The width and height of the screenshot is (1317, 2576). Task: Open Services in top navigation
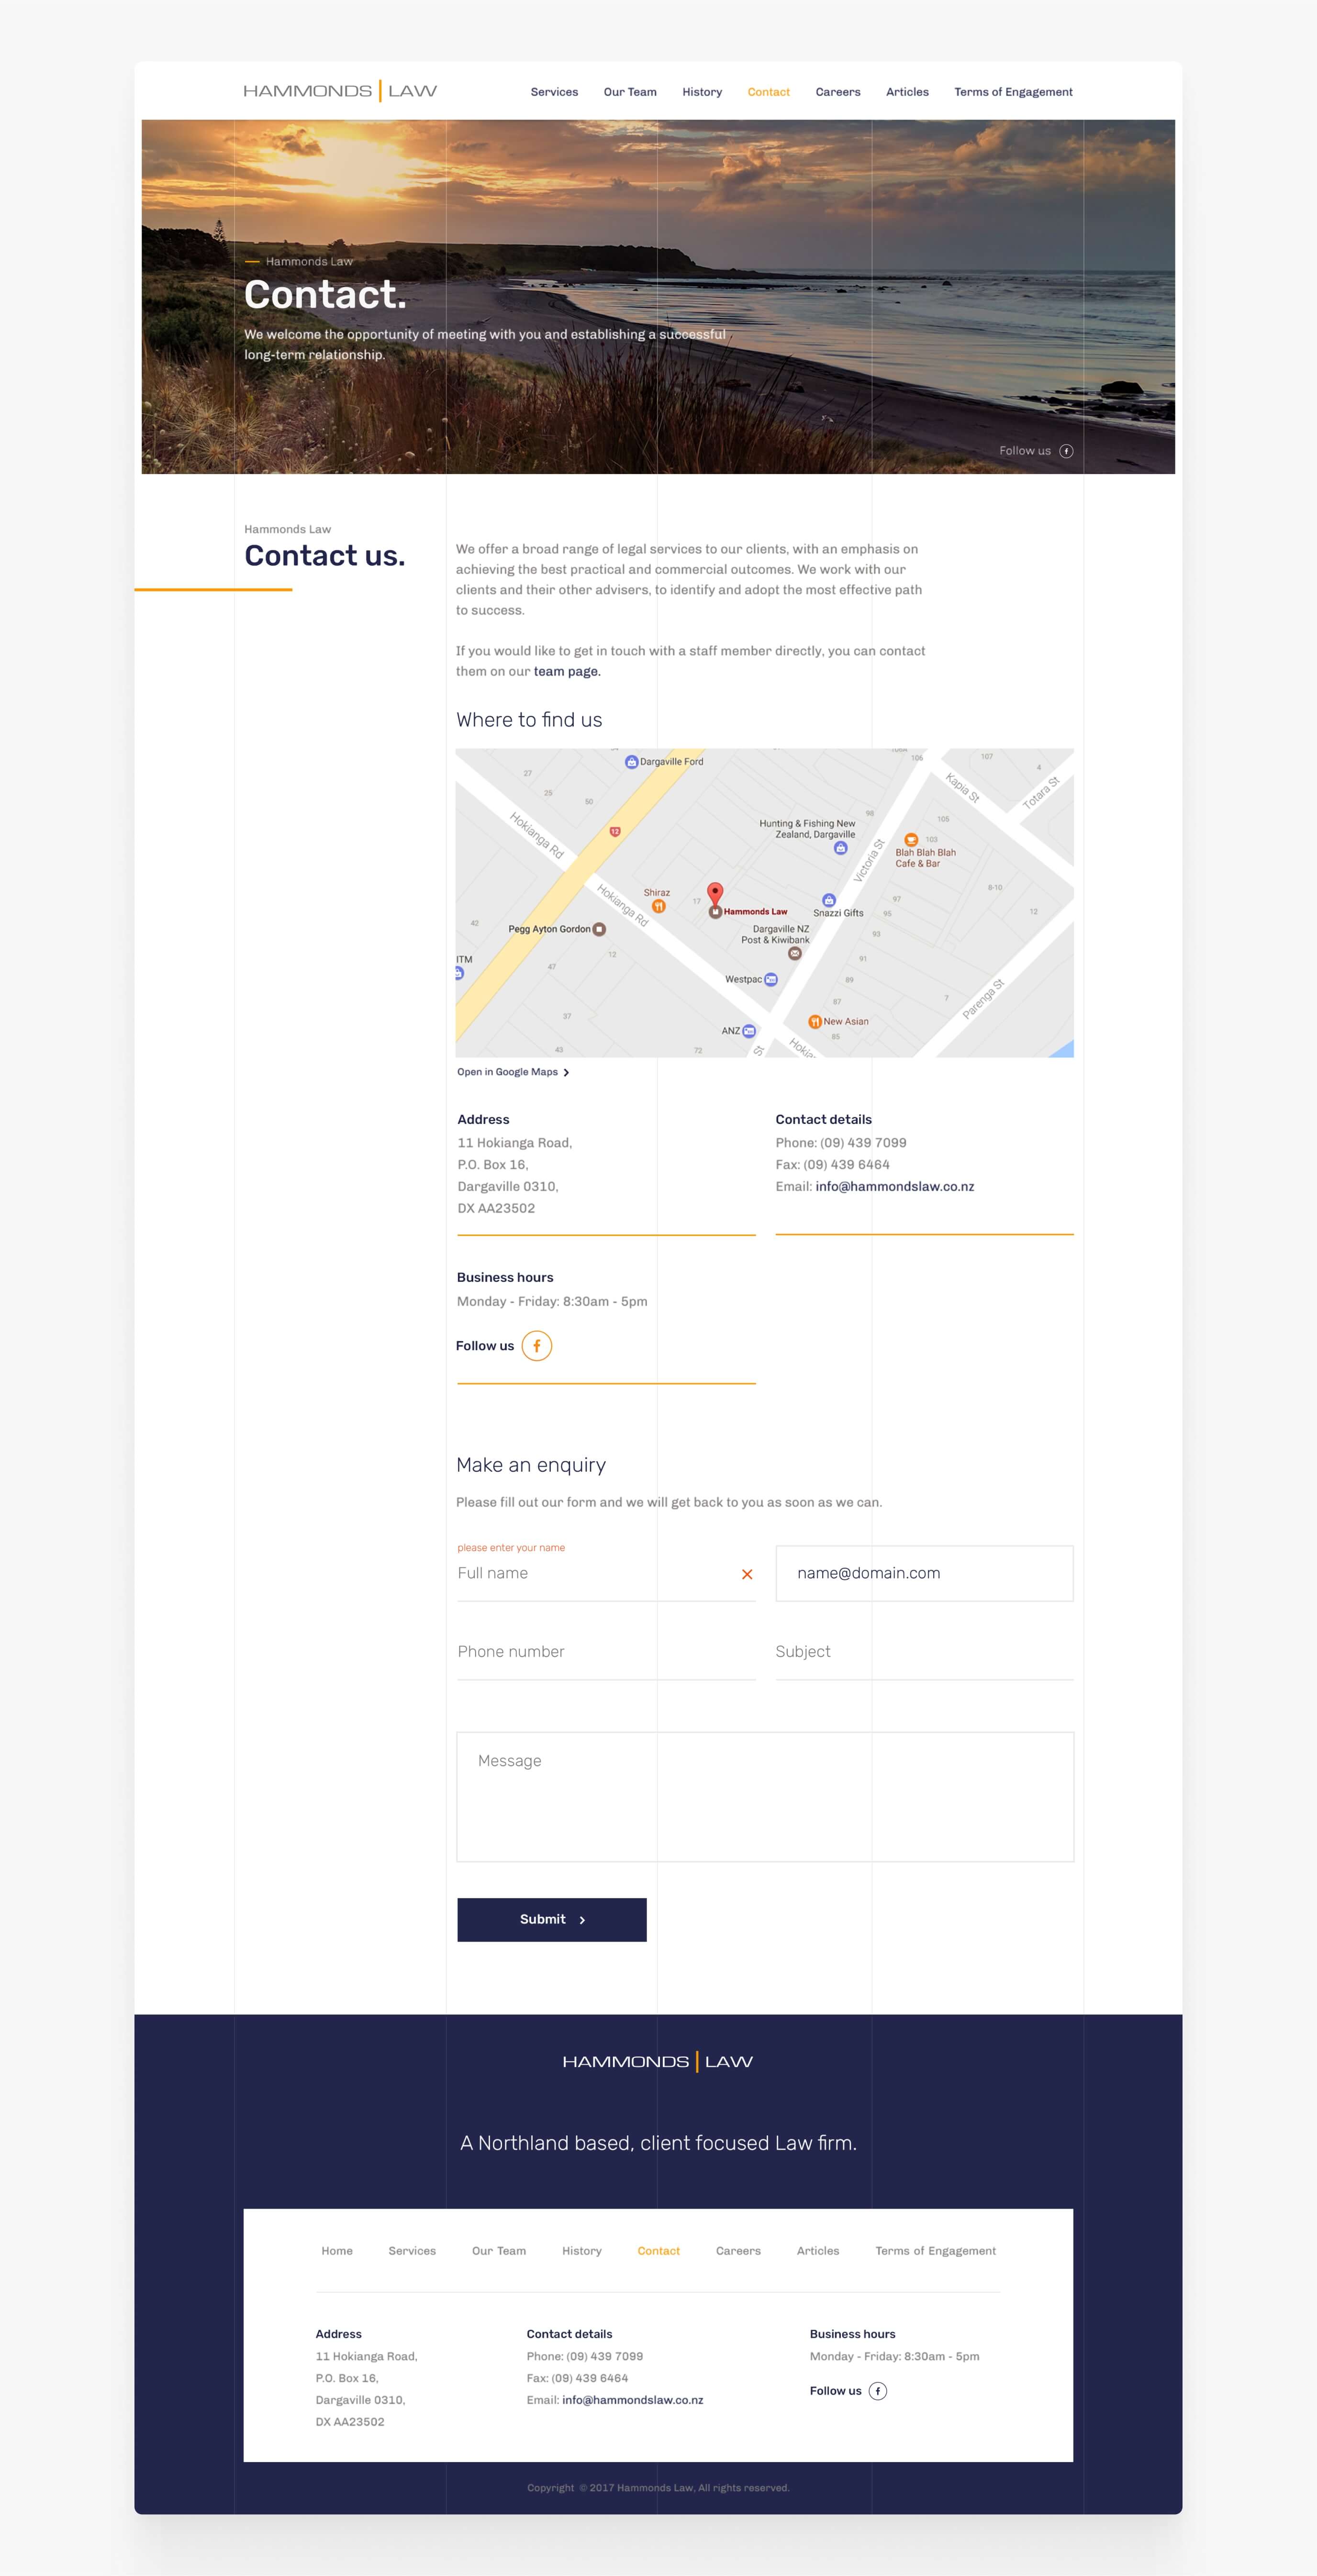[x=554, y=92]
